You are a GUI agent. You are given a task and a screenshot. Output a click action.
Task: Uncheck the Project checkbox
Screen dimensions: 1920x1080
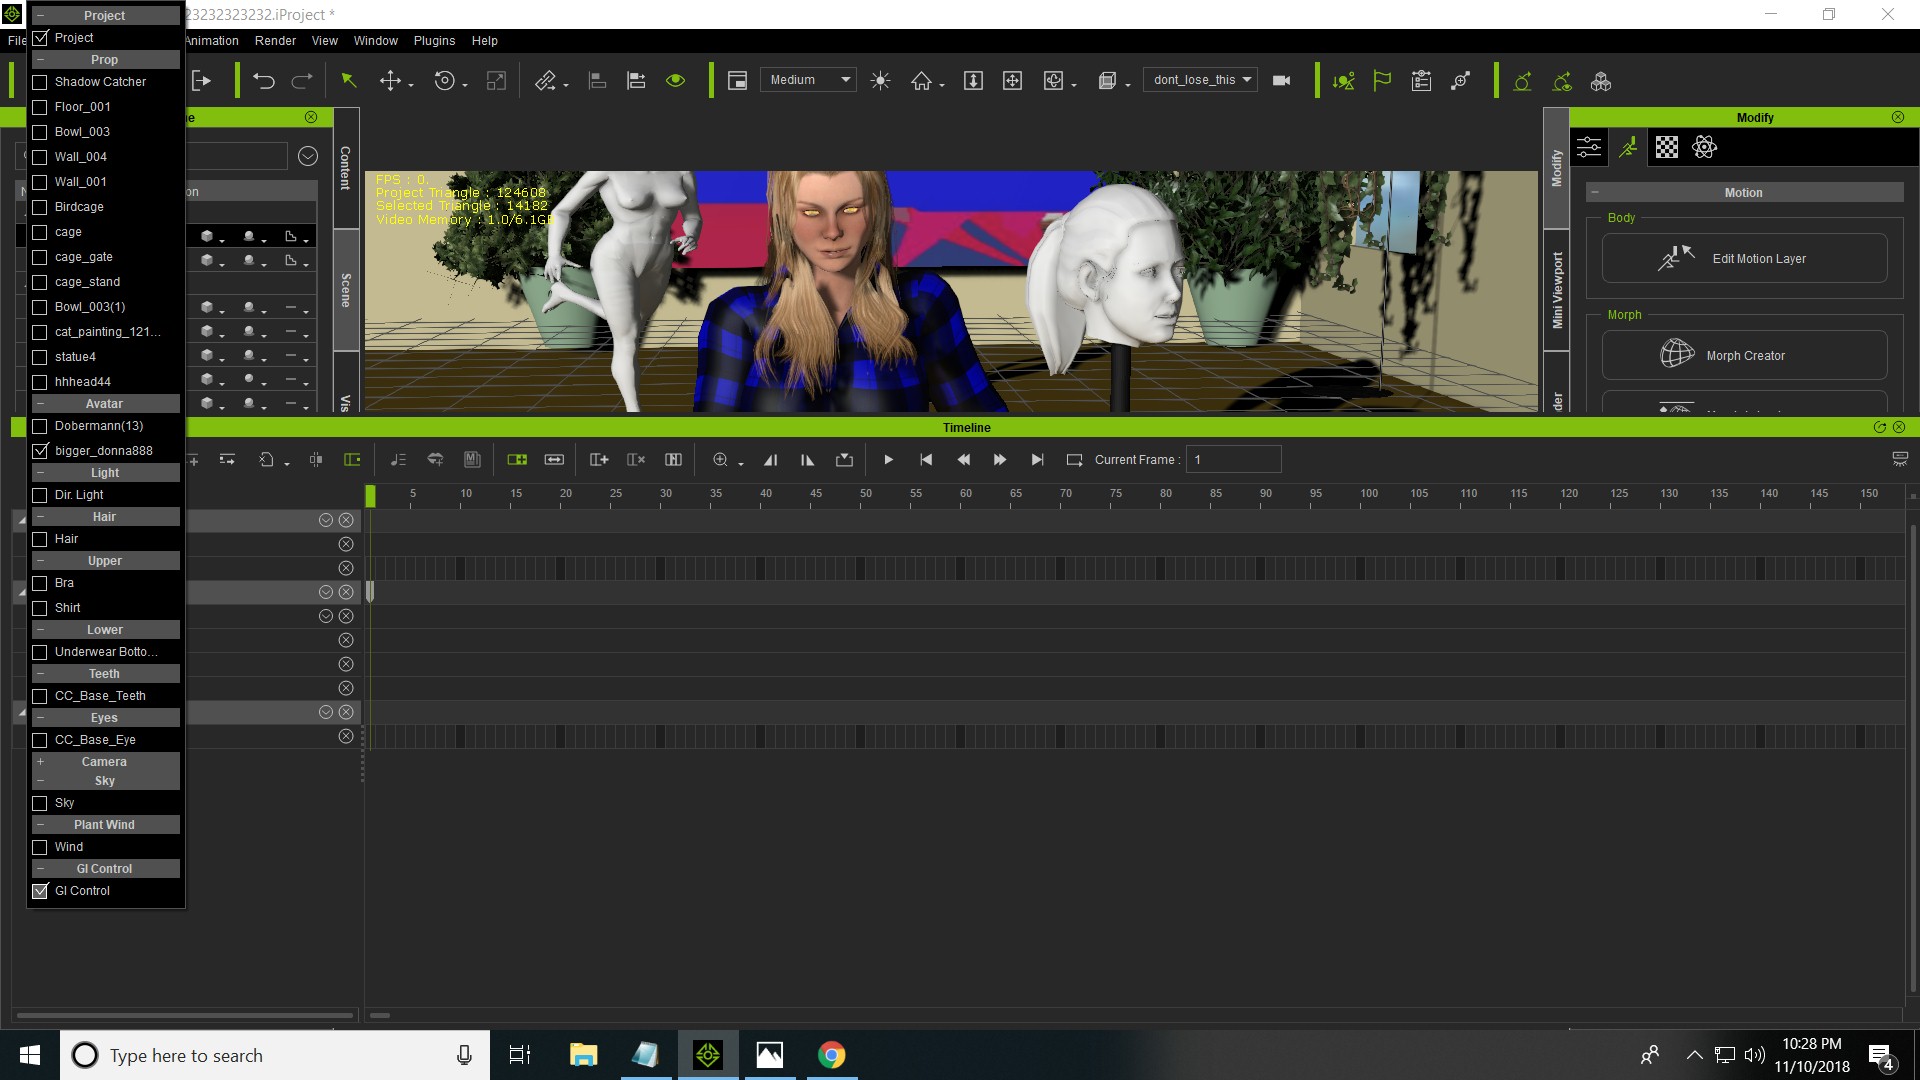tap(40, 38)
